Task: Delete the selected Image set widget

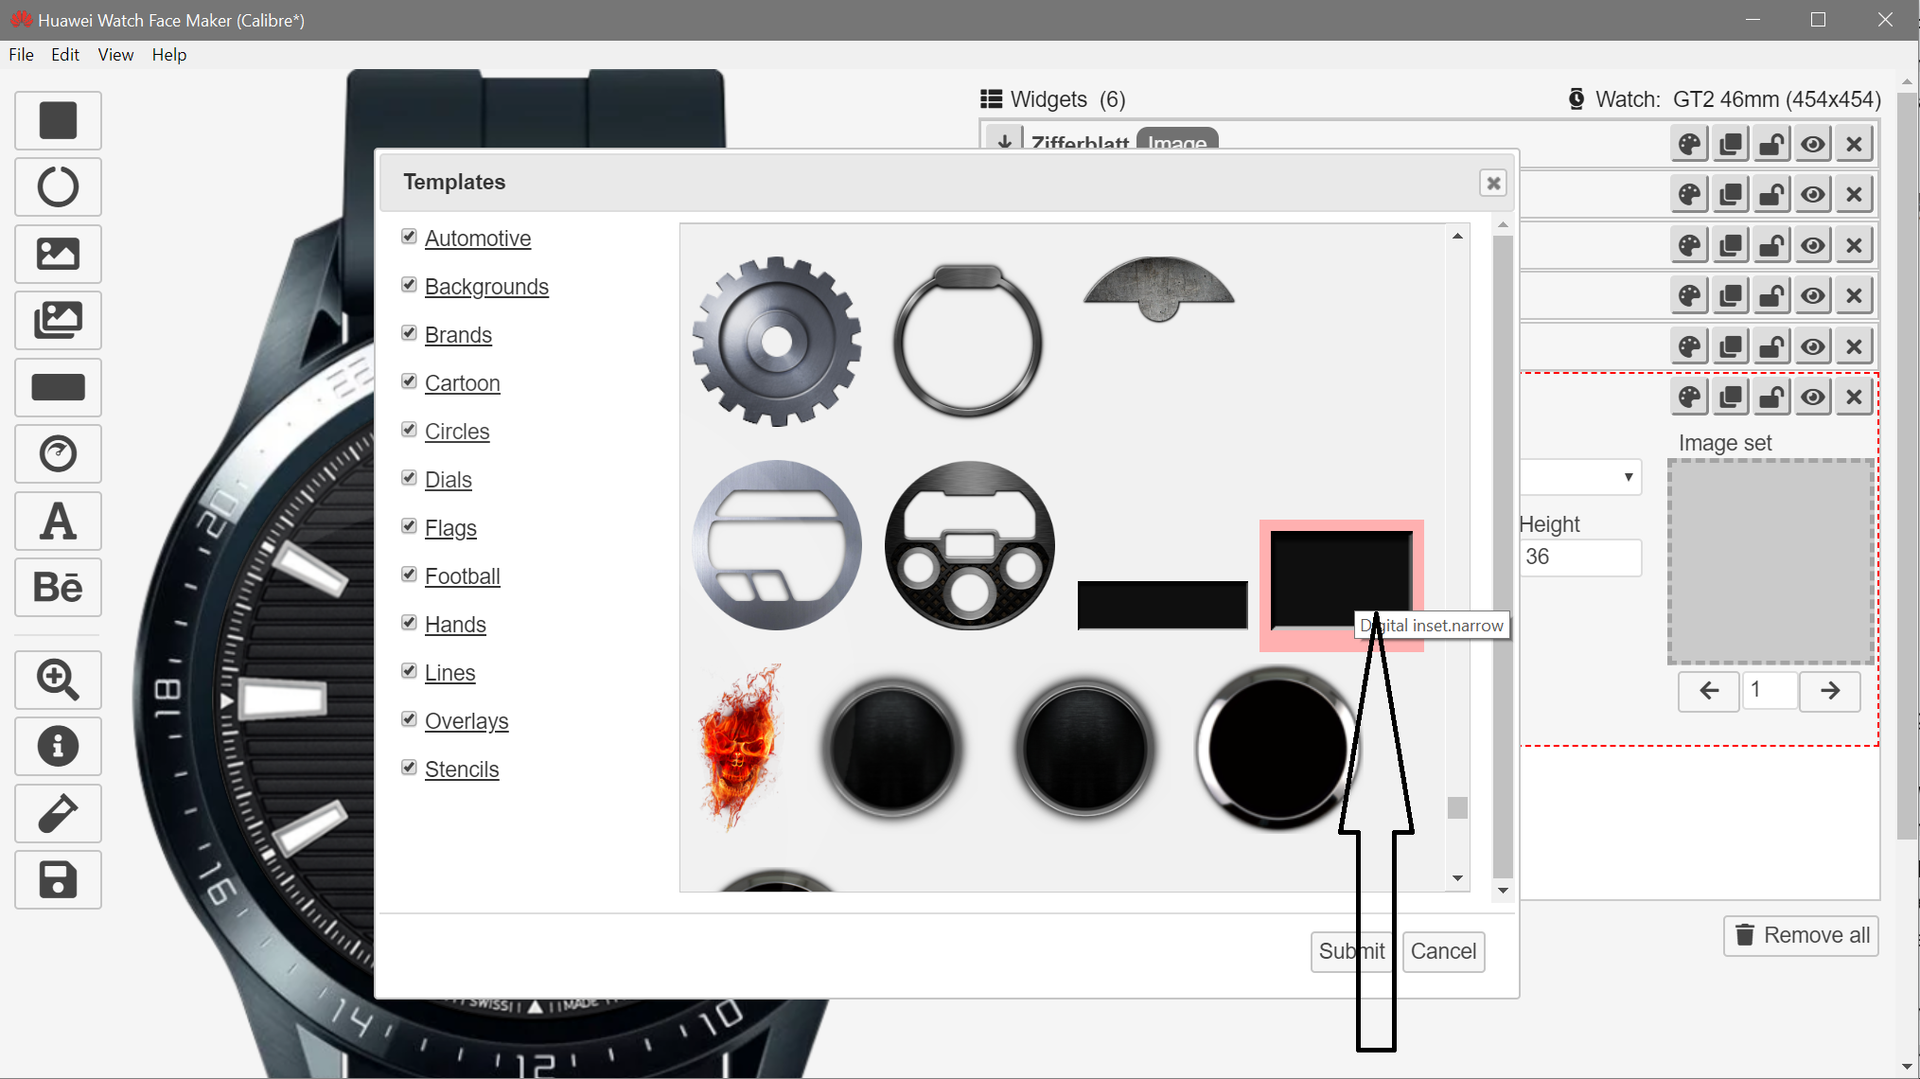Action: tap(1853, 397)
